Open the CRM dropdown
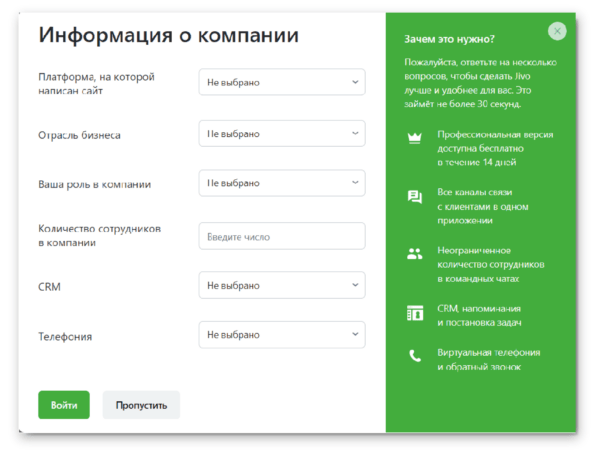Screen dimensions: 600x454 (282, 285)
